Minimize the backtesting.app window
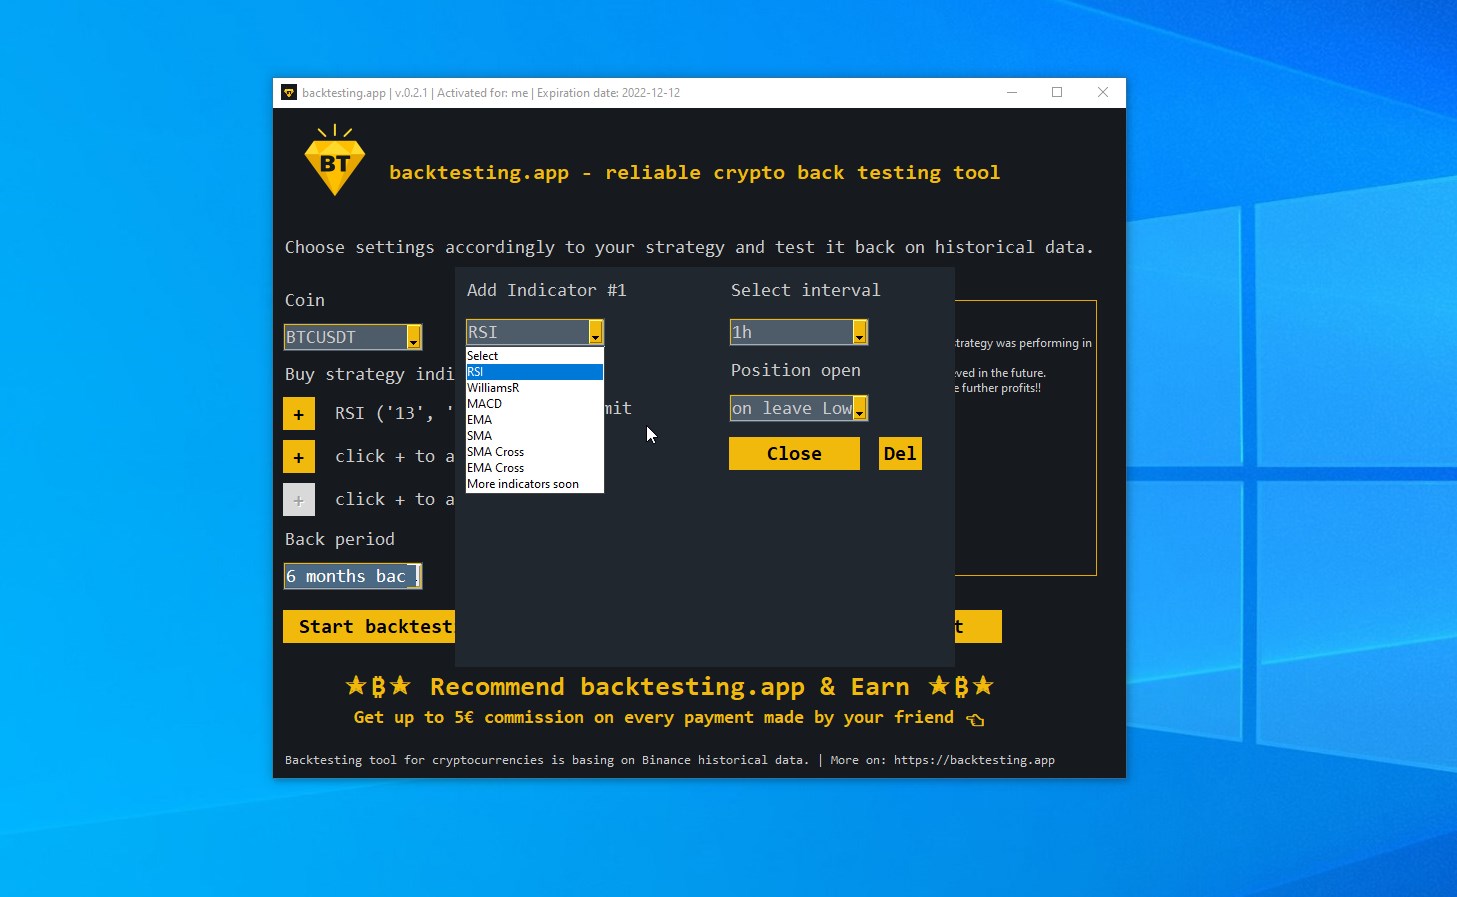The image size is (1457, 897). click(1012, 93)
